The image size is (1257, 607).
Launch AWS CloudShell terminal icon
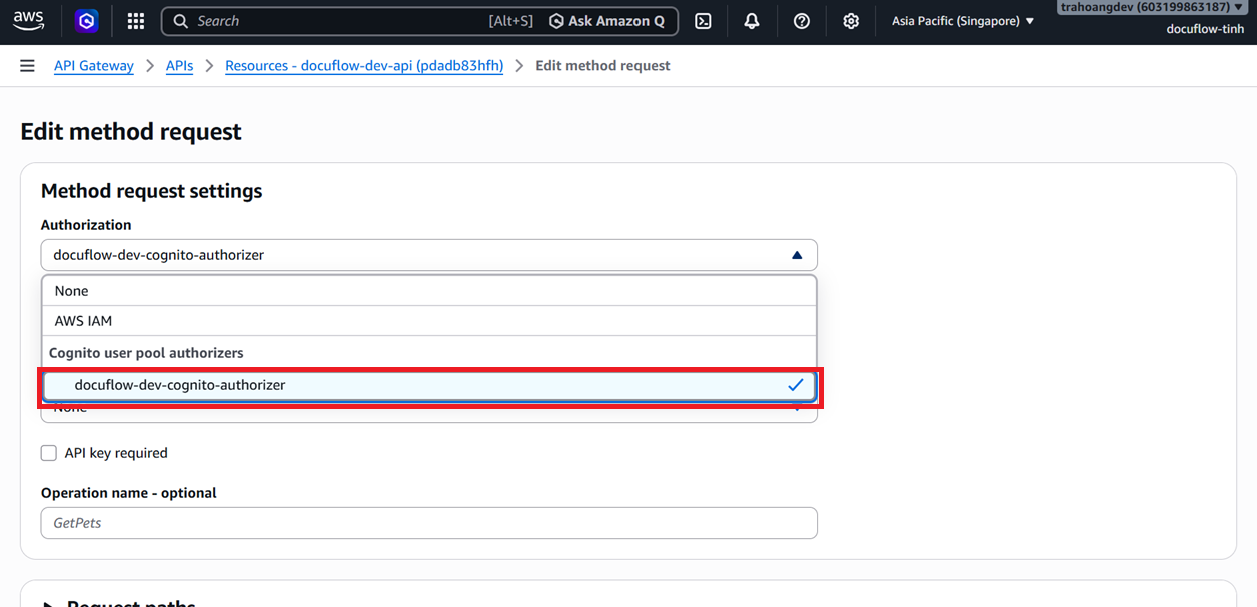(704, 21)
